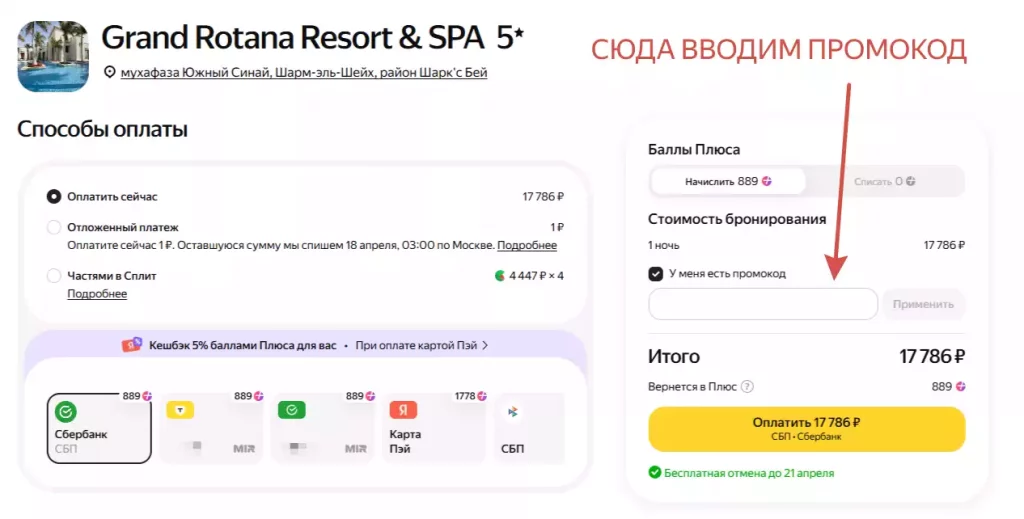Switch to 'Начислить 889' tab

coord(727,181)
